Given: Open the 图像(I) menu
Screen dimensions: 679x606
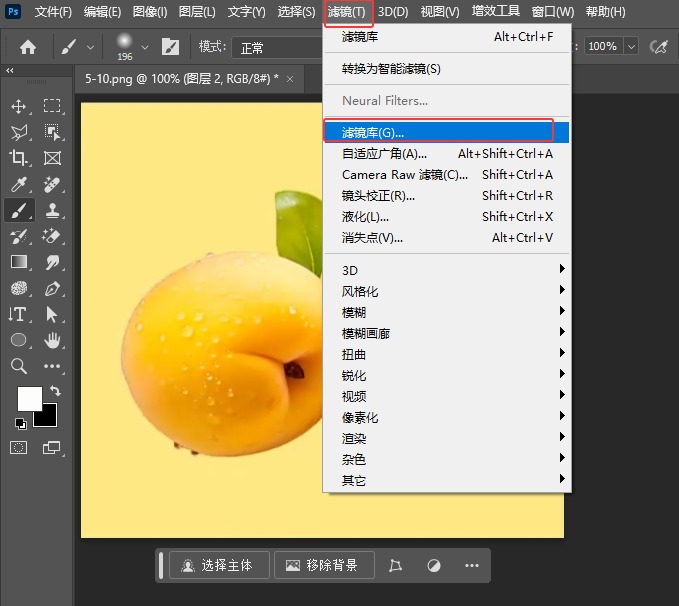Looking at the screenshot, I should (150, 12).
